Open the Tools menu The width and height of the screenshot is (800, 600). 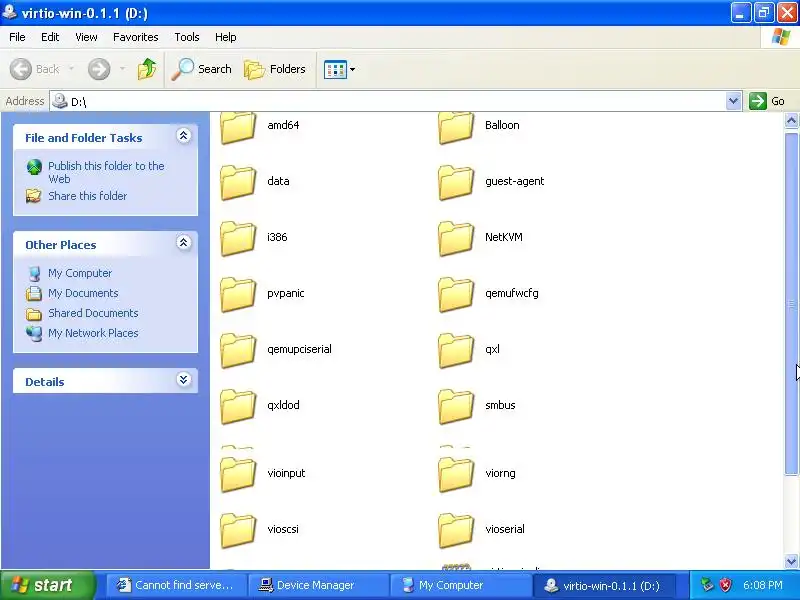click(x=187, y=37)
